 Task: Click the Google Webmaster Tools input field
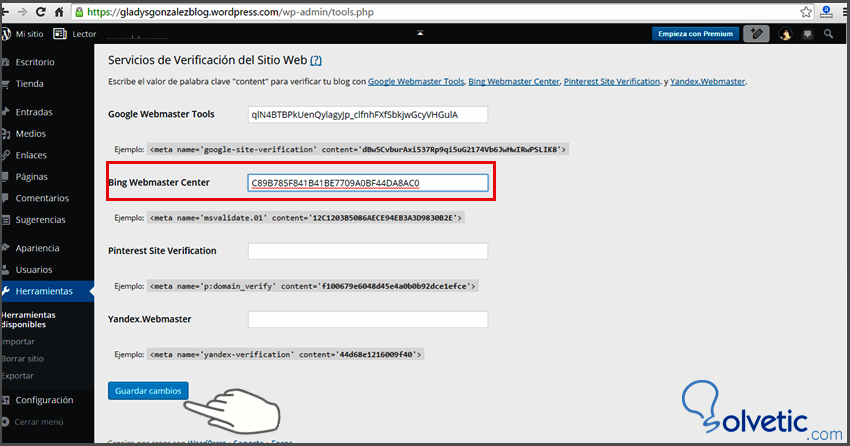point(368,114)
